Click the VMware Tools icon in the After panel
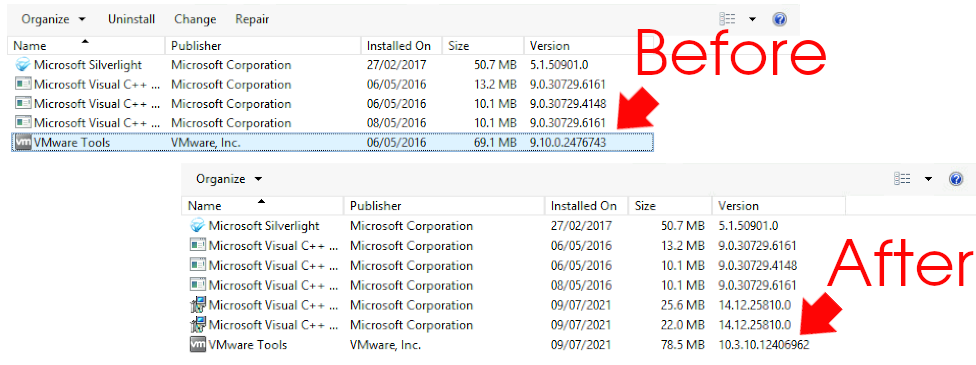The height and width of the screenshot is (365, 976). point(197,344)
